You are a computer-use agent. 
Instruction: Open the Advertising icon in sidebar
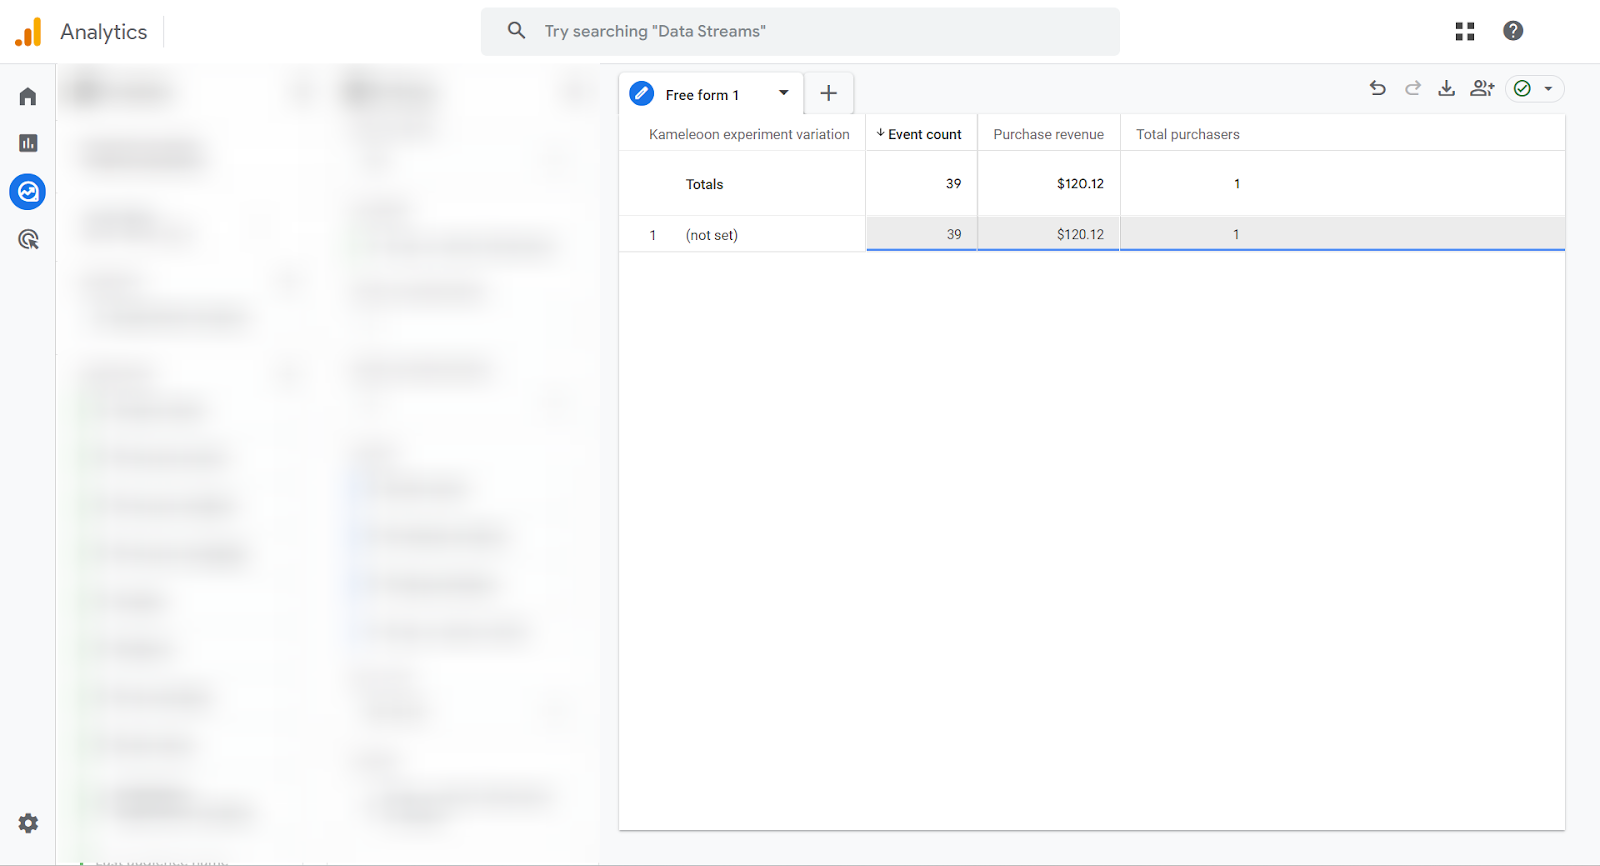pos(28,239)
